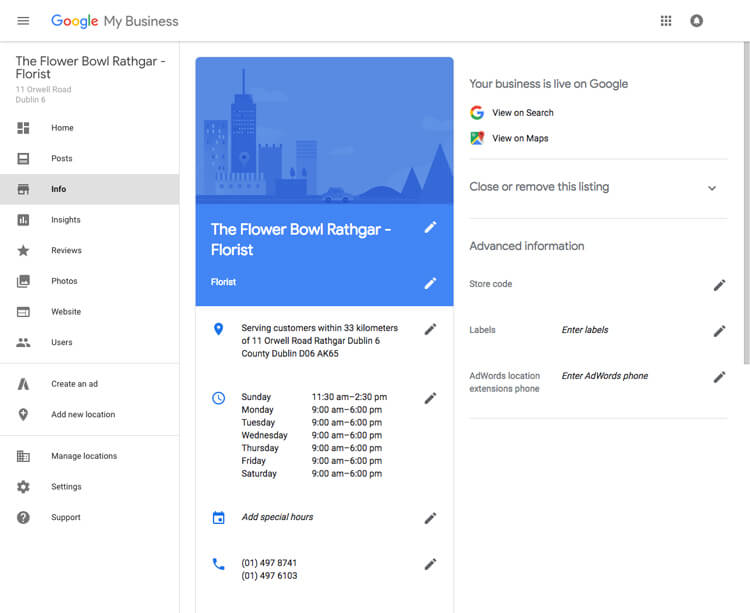Click the Home dashboard icon in sidebar

(x=23, y=128)
